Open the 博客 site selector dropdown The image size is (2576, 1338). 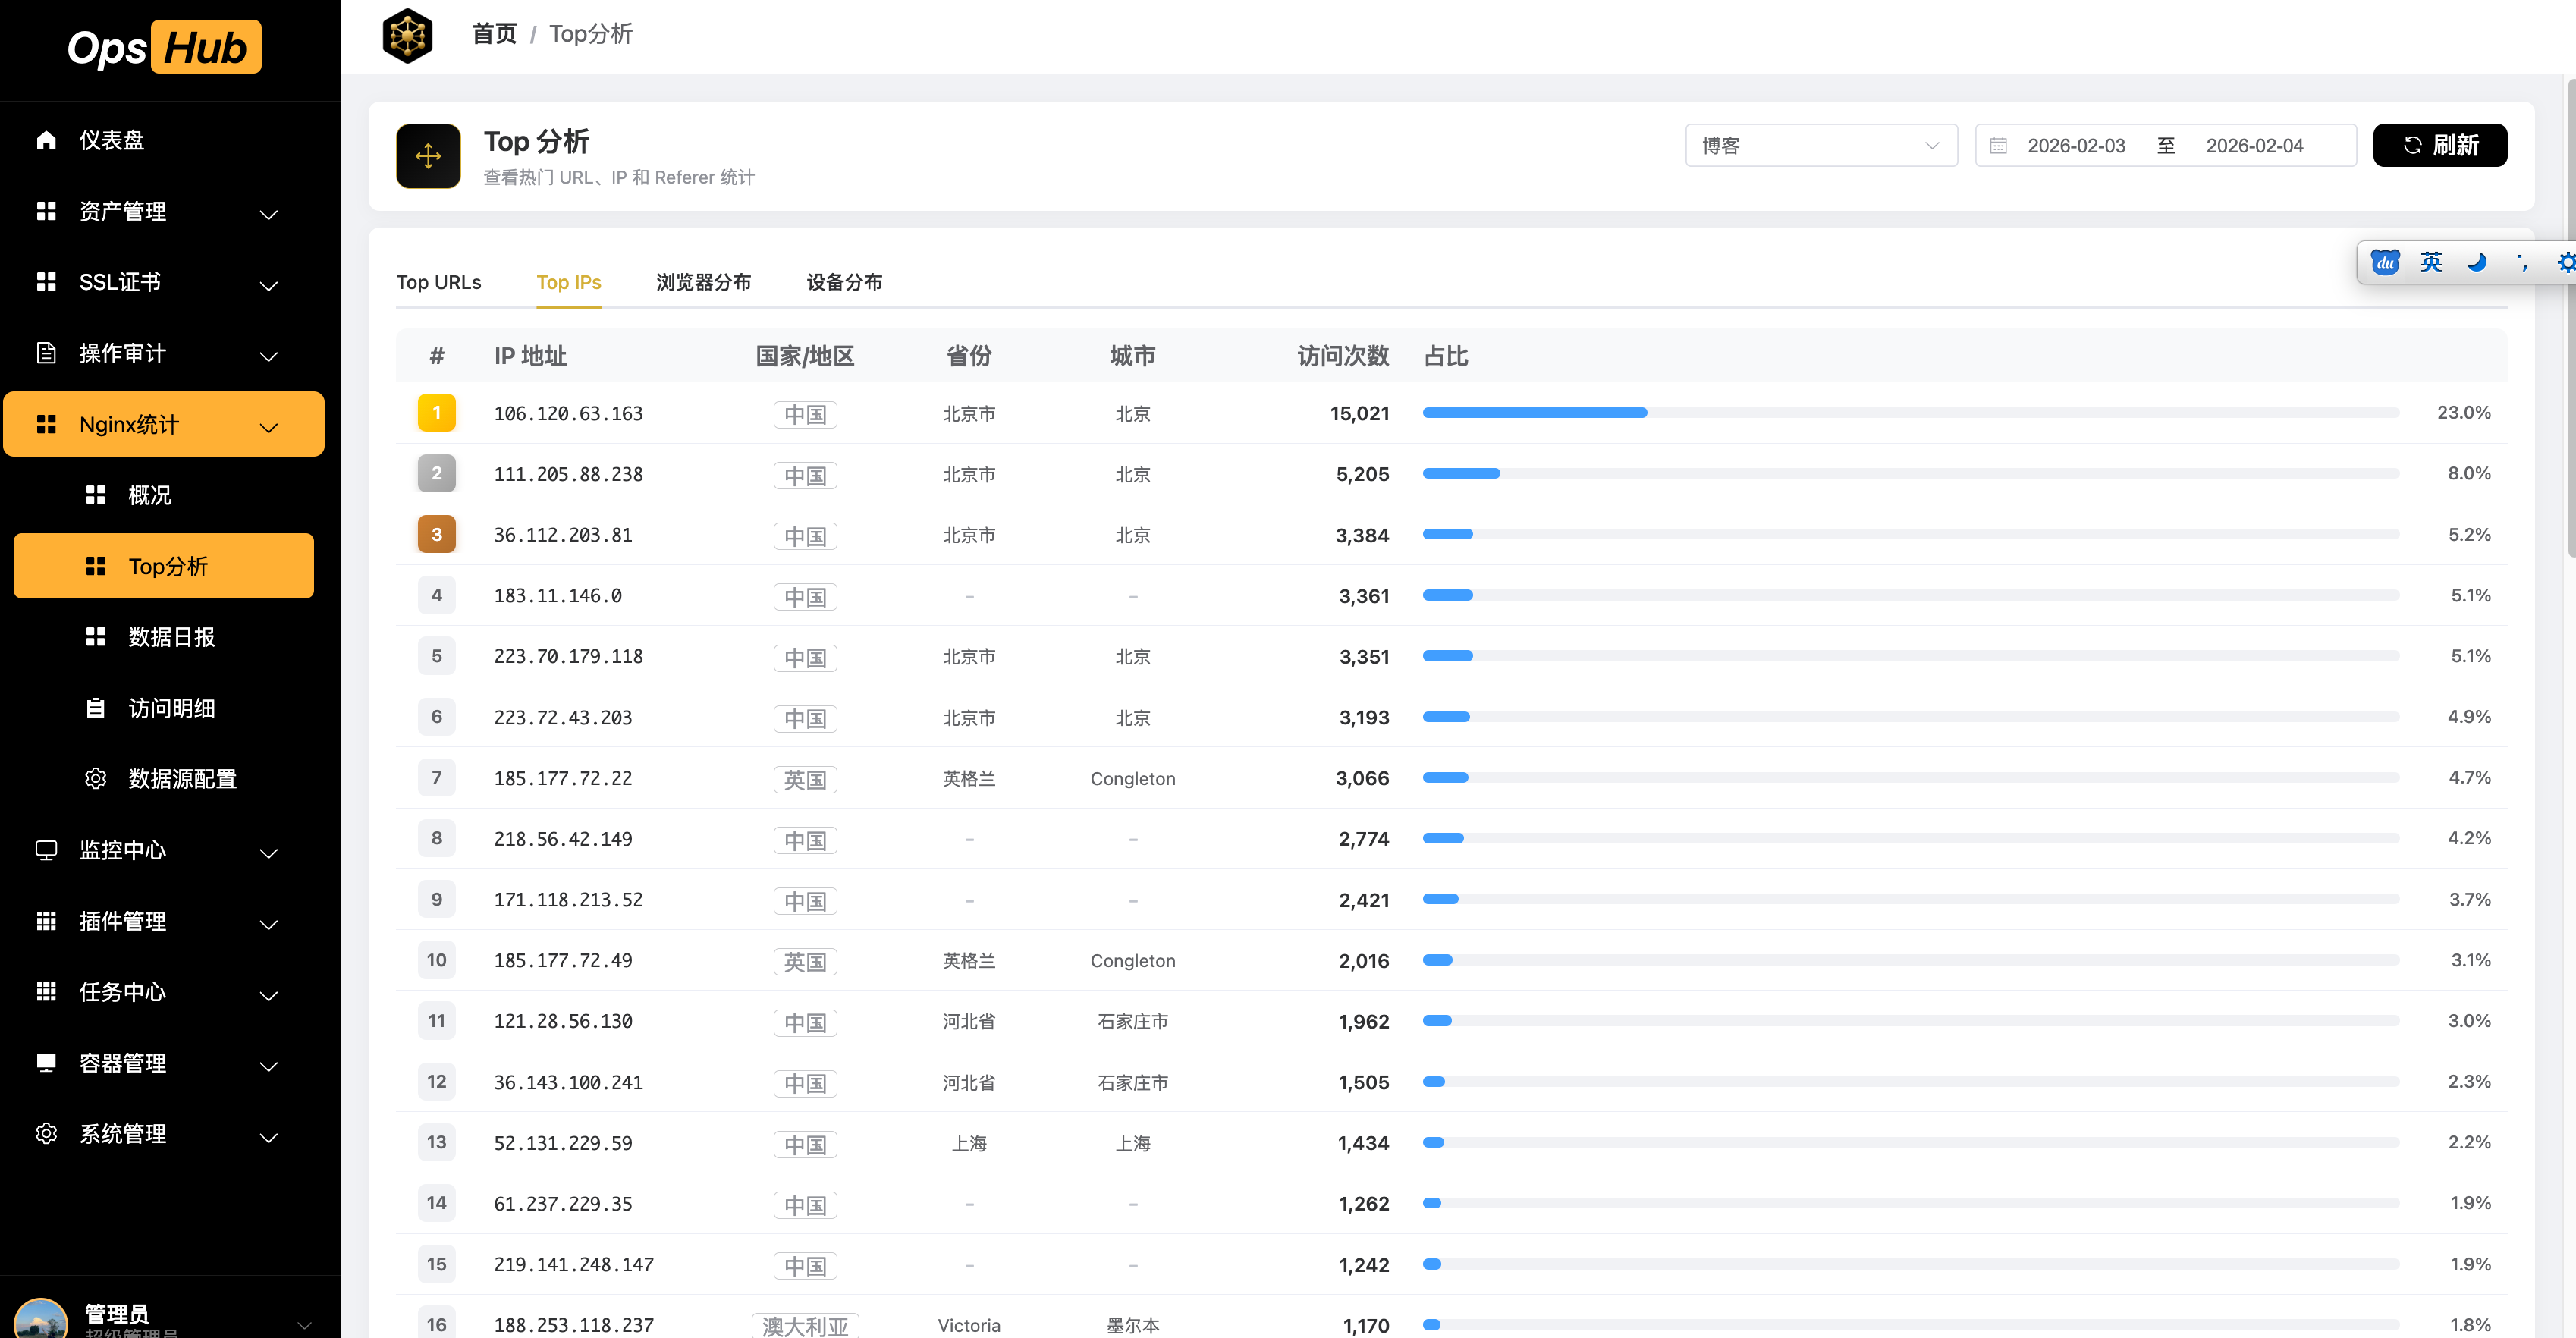click(x=1820, y=145)
